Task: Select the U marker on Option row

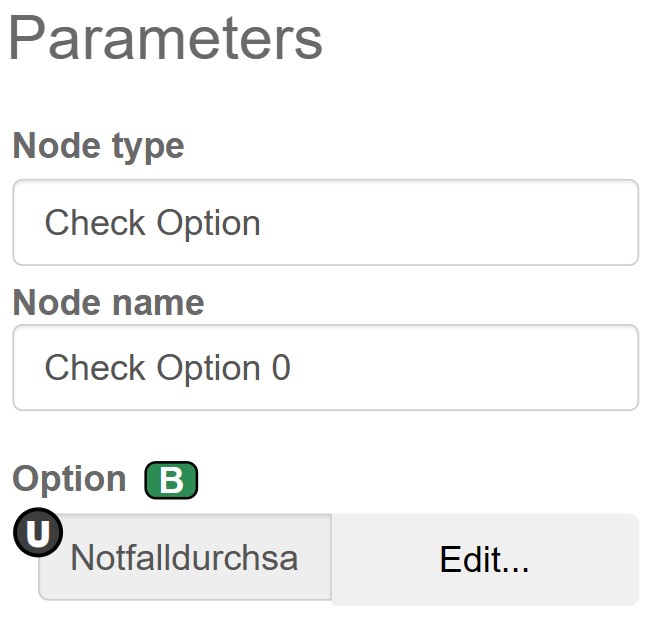Action: [x=37, y=532]
